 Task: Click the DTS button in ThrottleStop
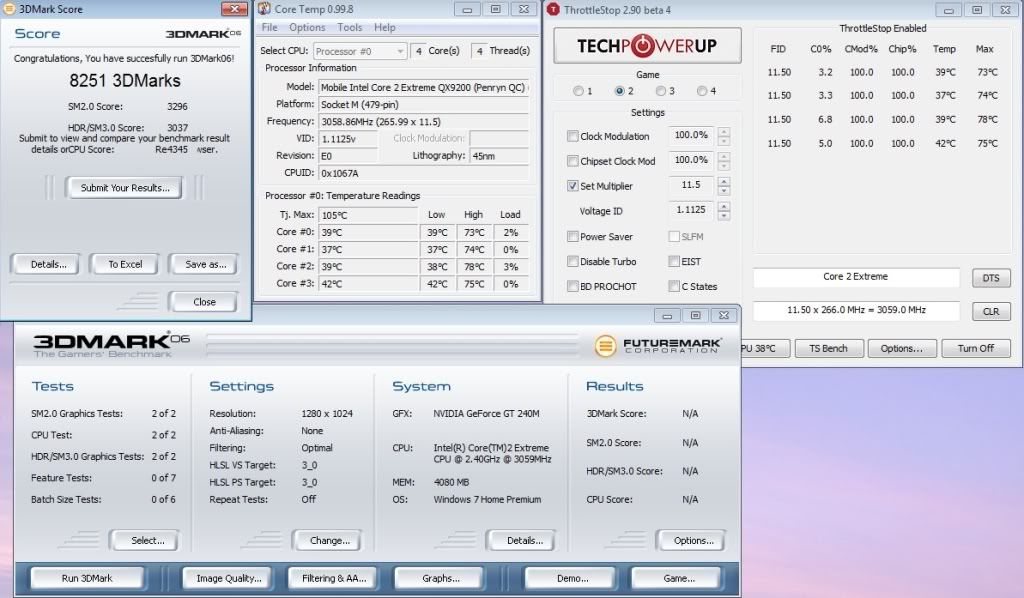click(x=991, y=277)
